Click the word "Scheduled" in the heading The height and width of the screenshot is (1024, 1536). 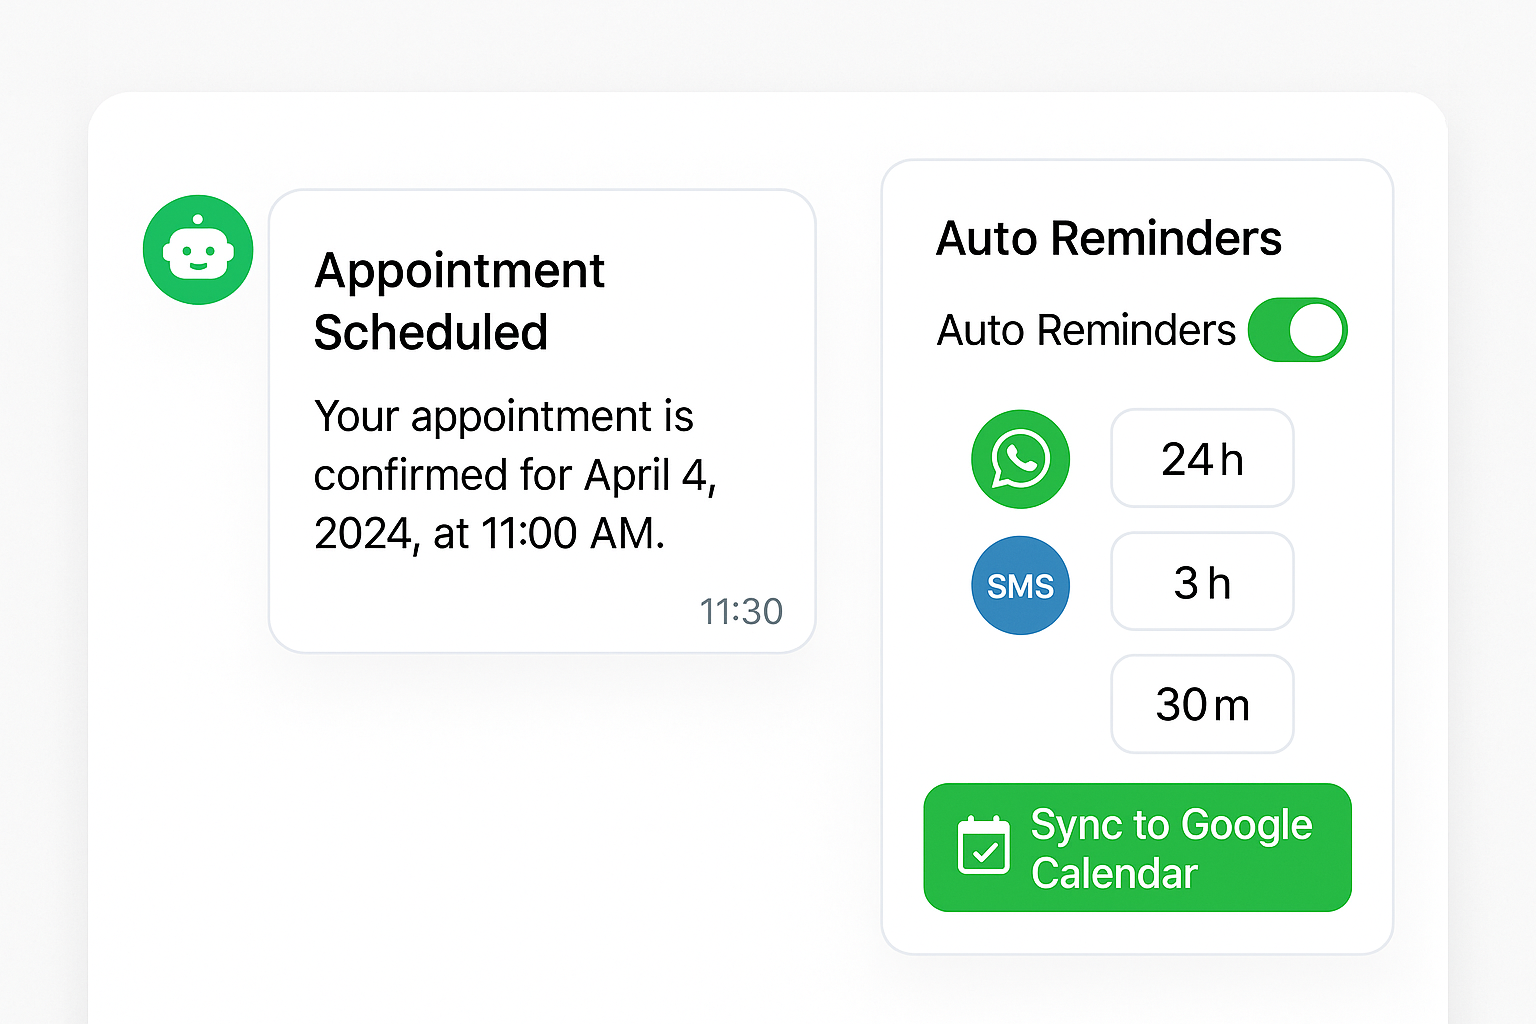(x=431, y=332)
